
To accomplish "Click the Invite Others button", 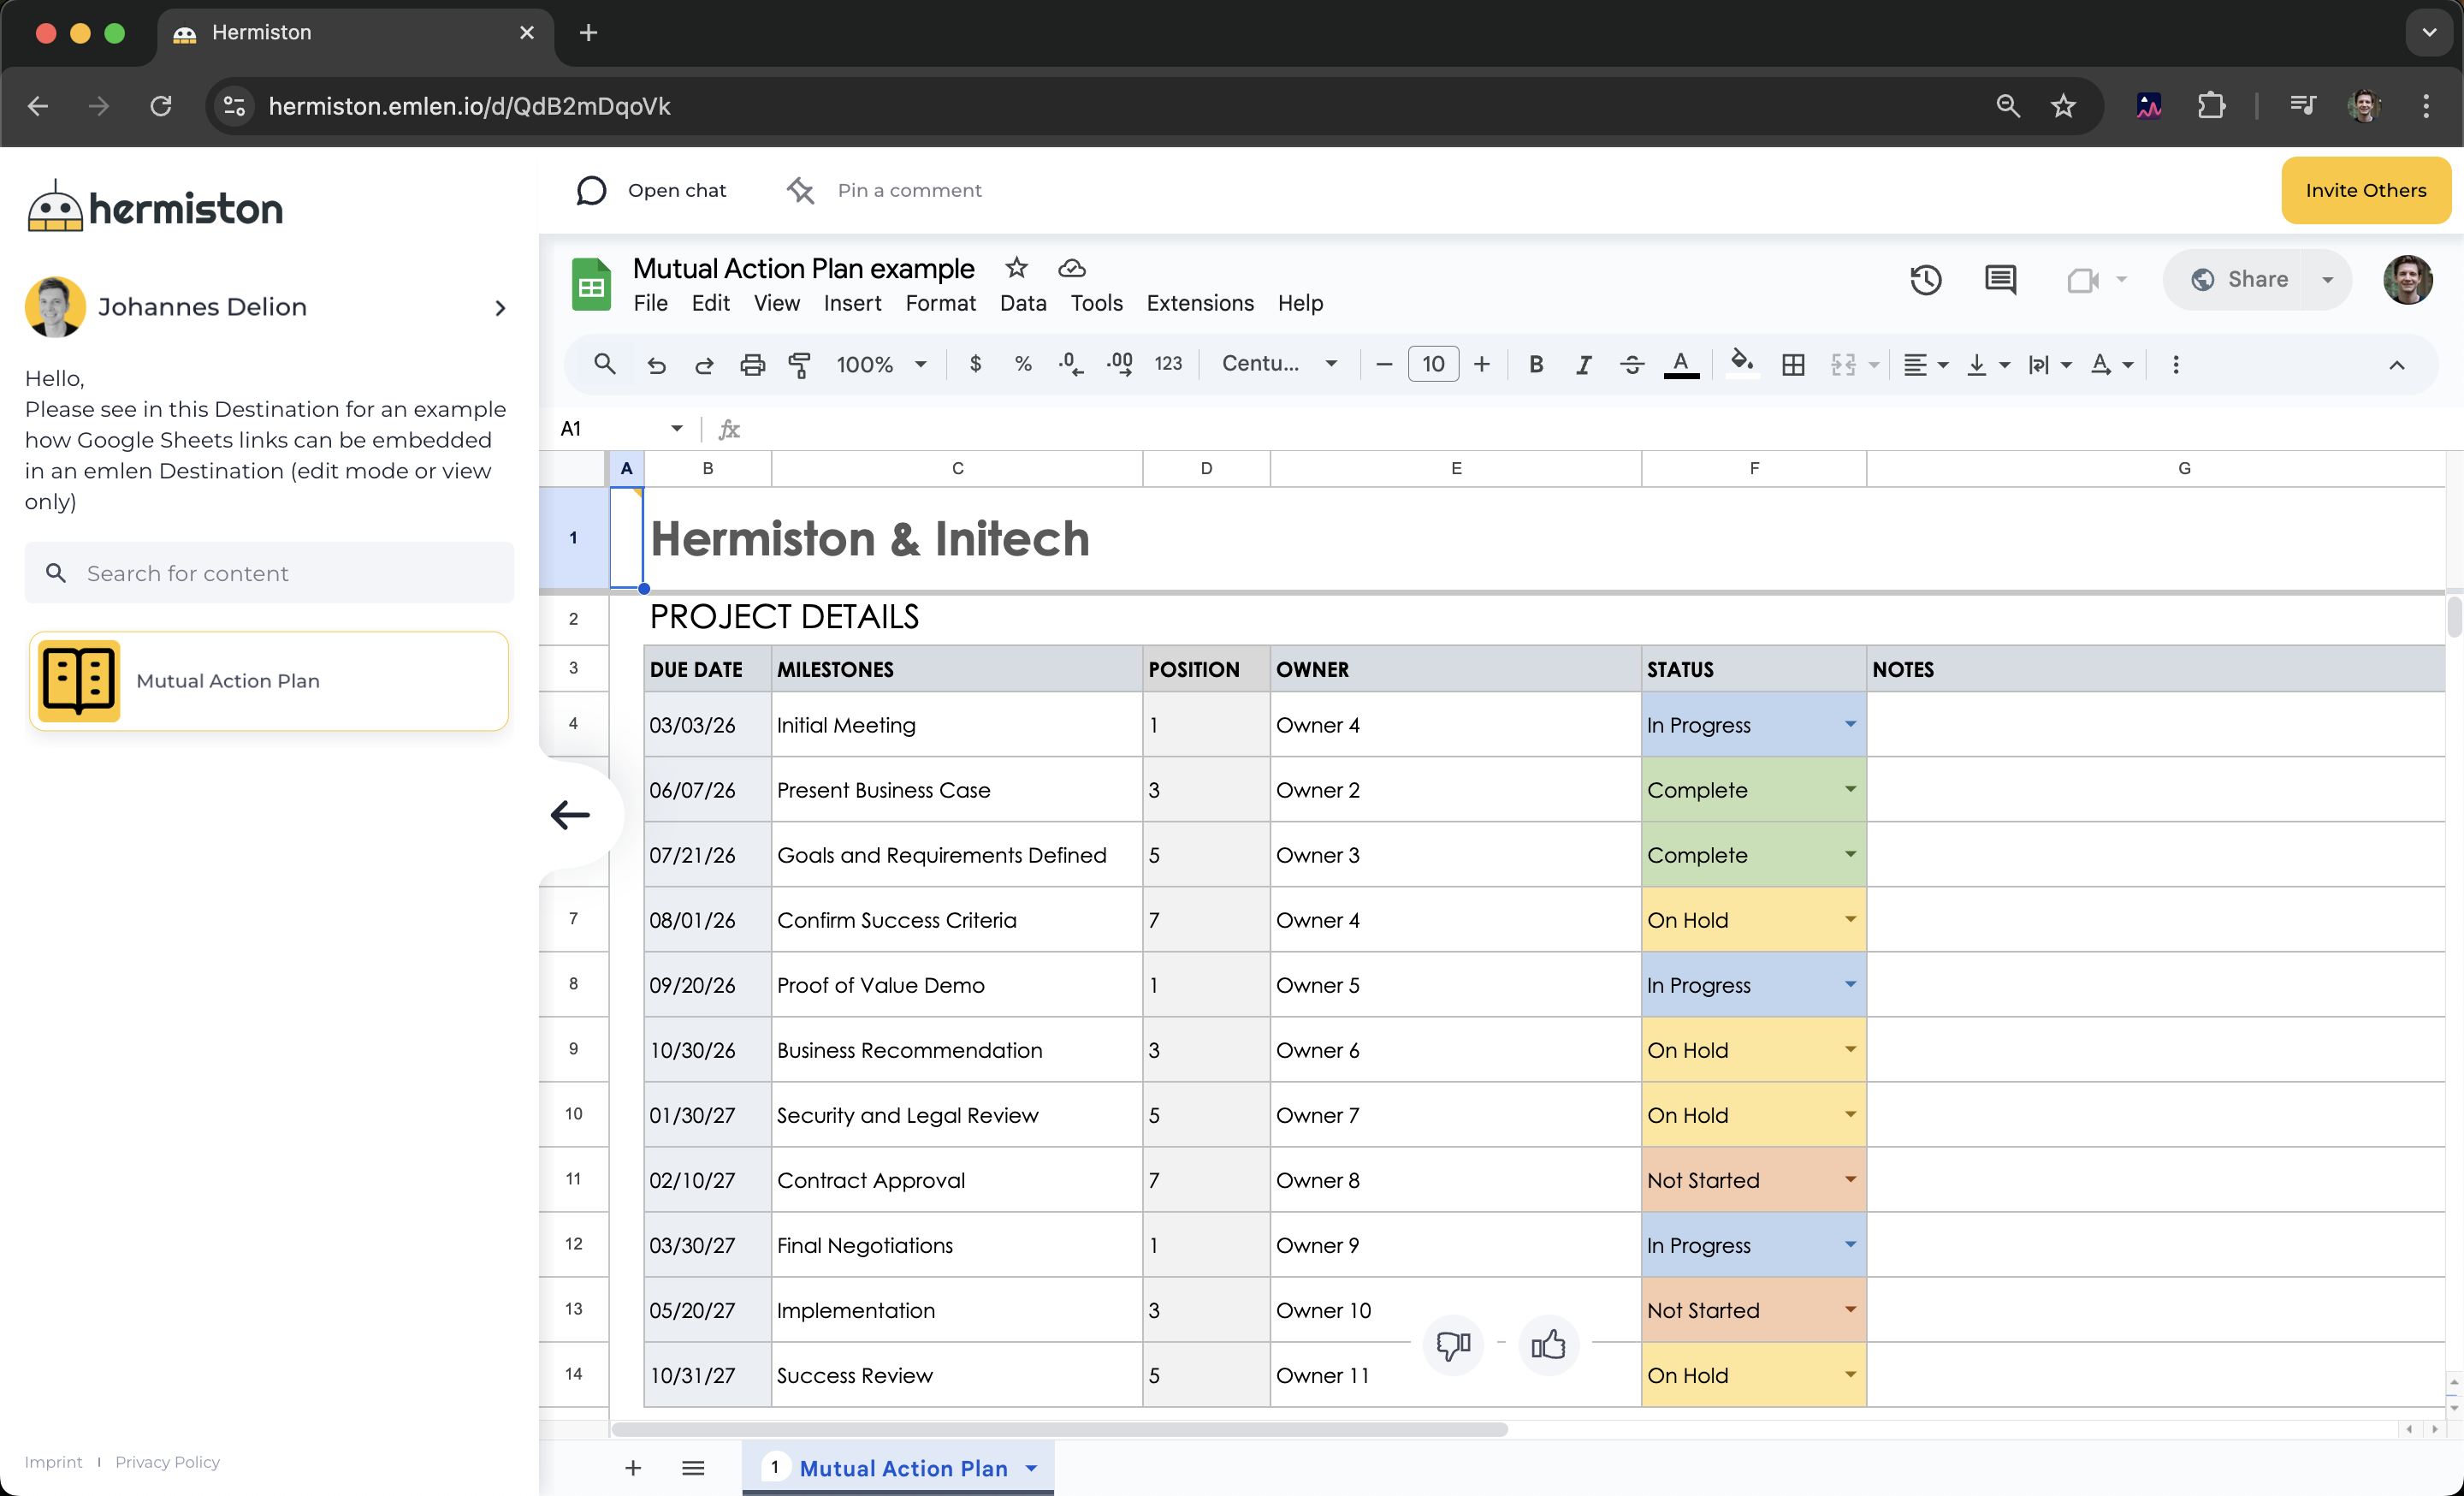I will (x=2365, y=190).
